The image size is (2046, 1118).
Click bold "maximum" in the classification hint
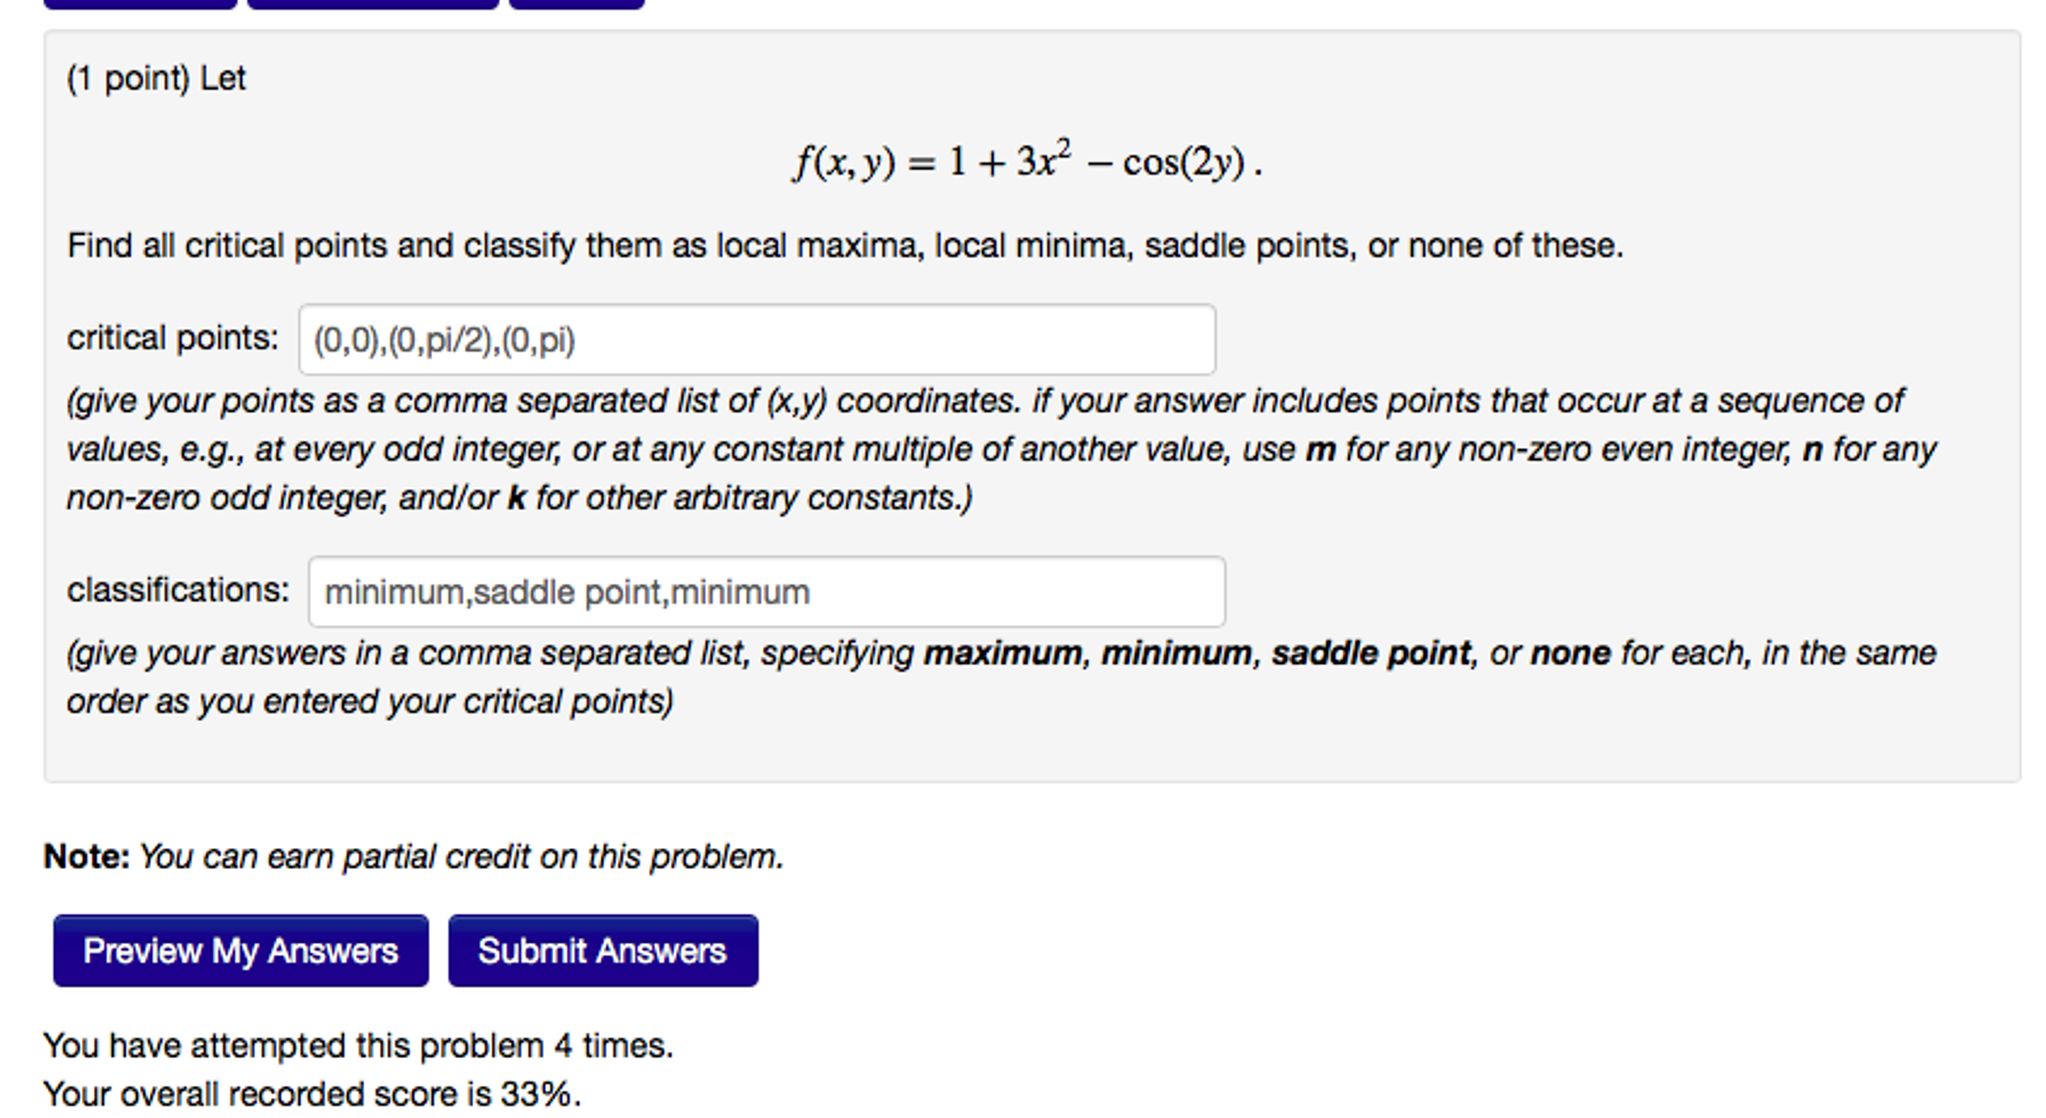(x=1002, y=653)
